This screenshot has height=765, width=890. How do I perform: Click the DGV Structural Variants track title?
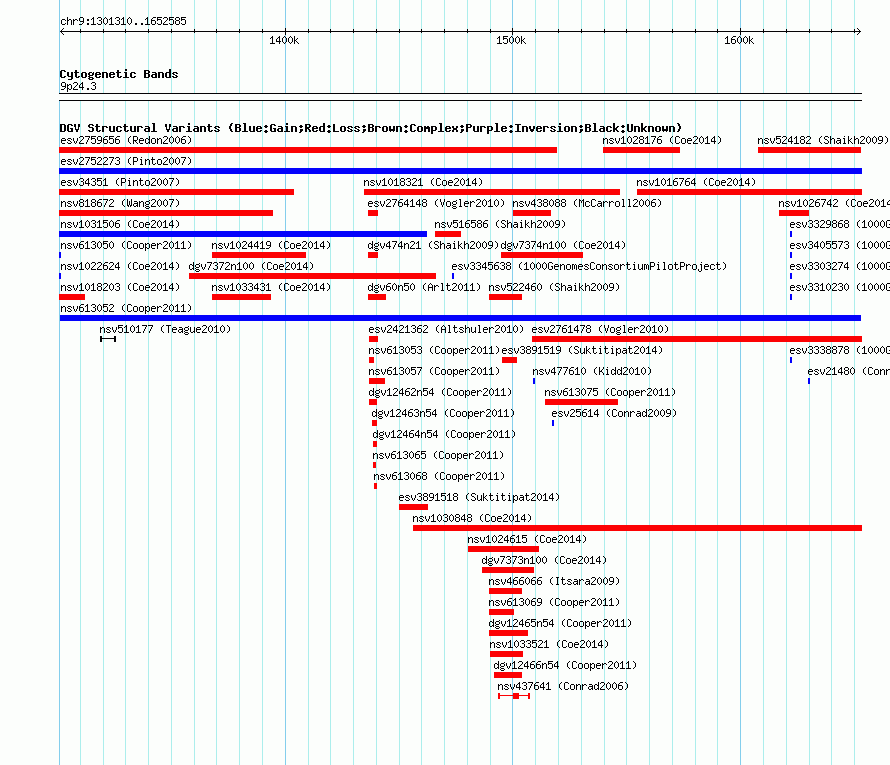click(x=371, y=128)
